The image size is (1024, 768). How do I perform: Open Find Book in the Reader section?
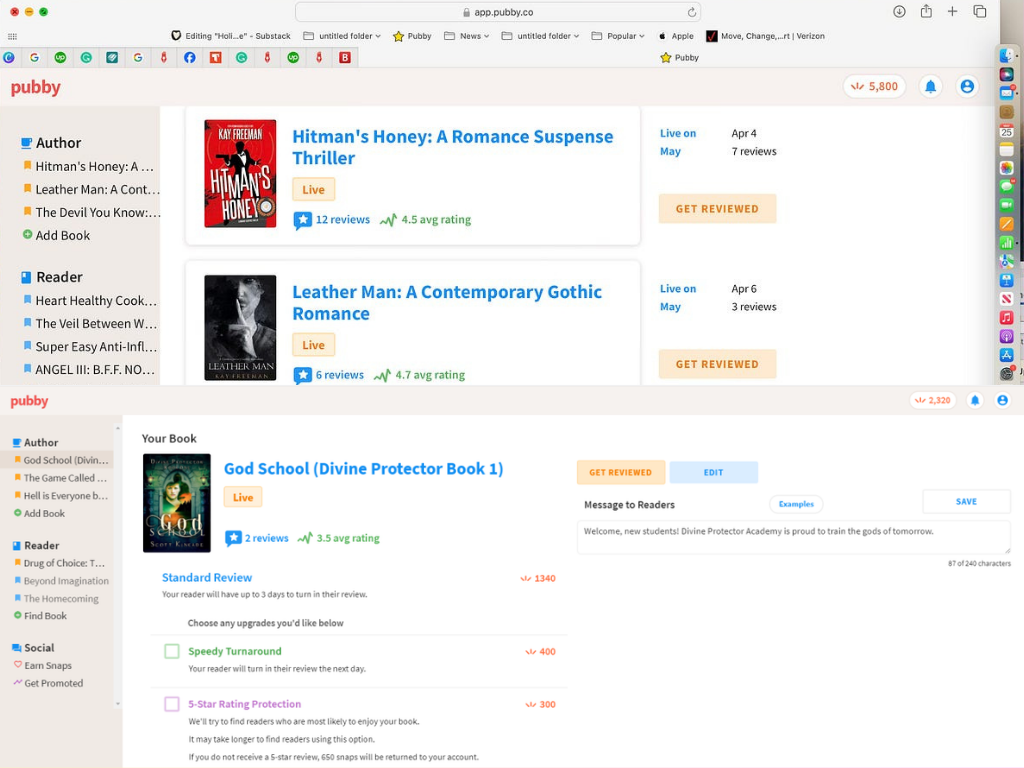pyautogui.click(x=45, y=616)
